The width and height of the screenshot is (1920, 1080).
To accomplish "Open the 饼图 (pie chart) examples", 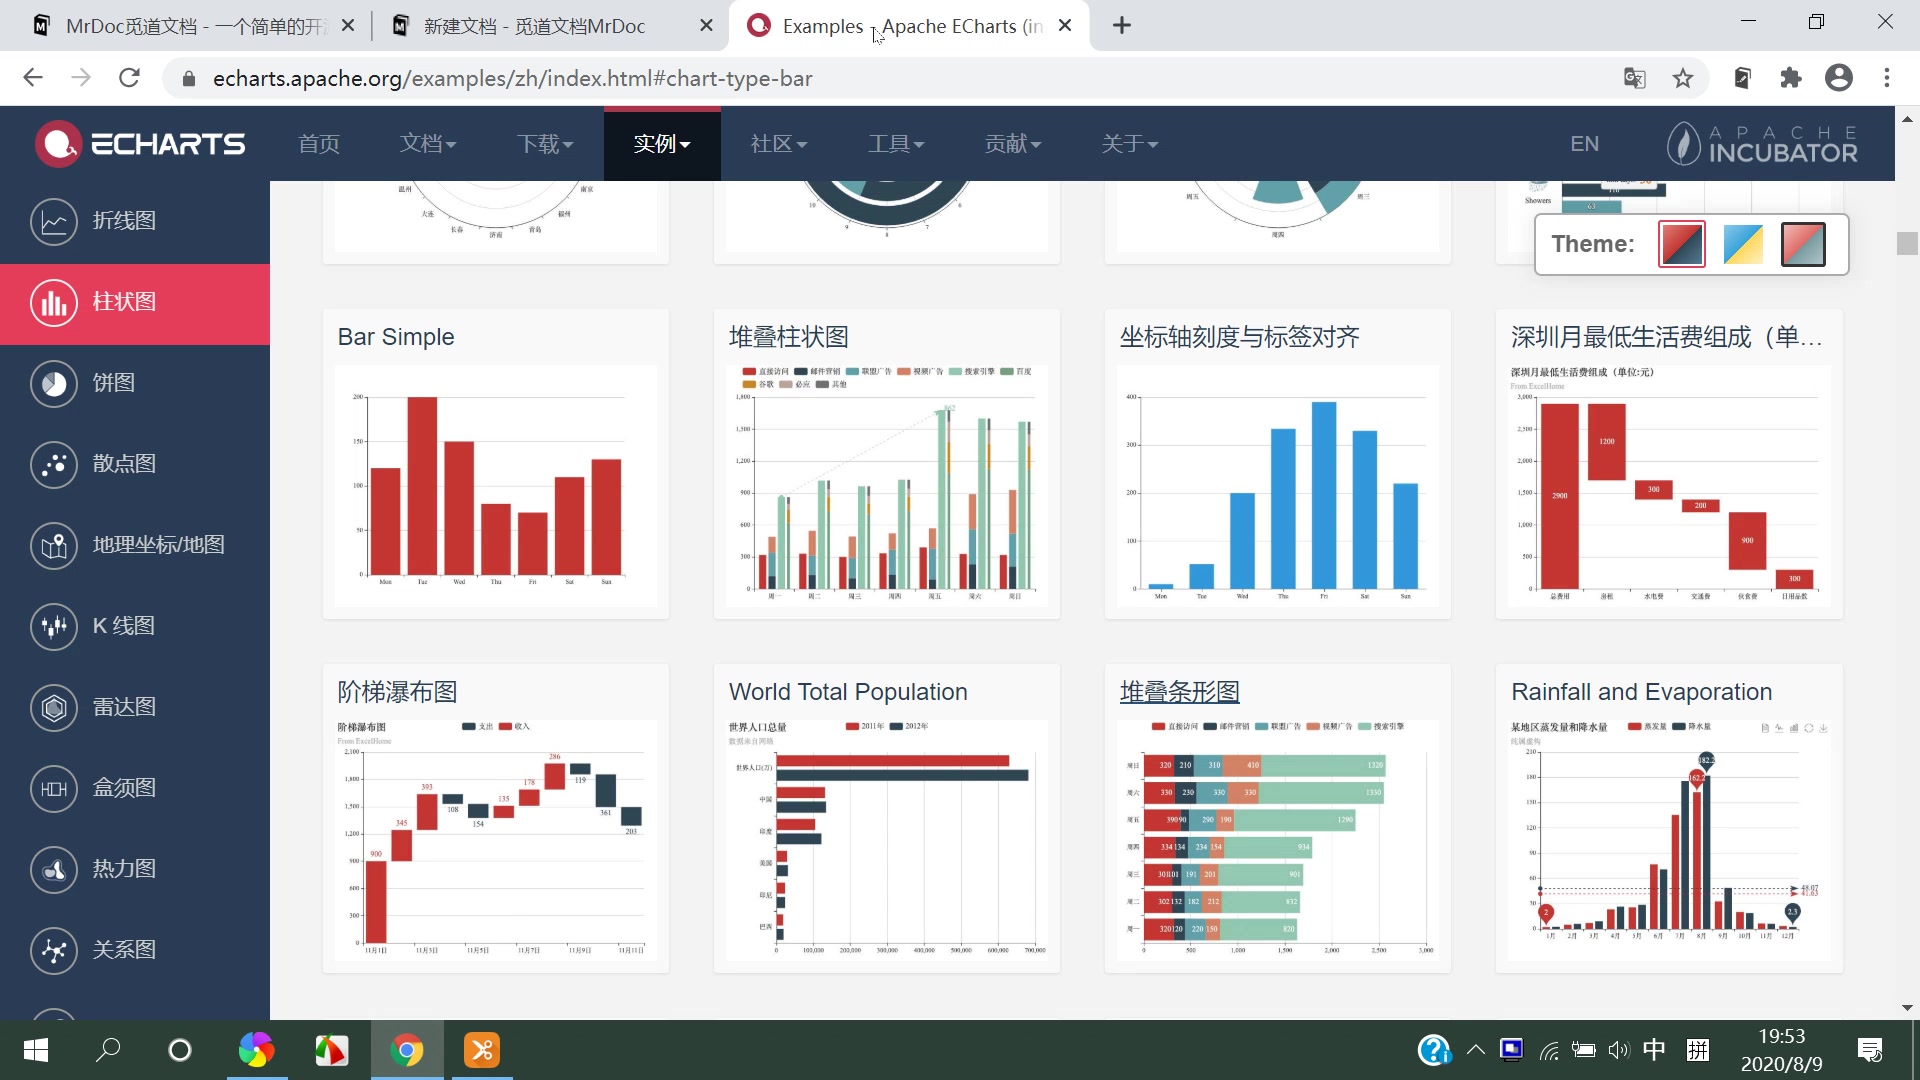I will tap(54, 383).
